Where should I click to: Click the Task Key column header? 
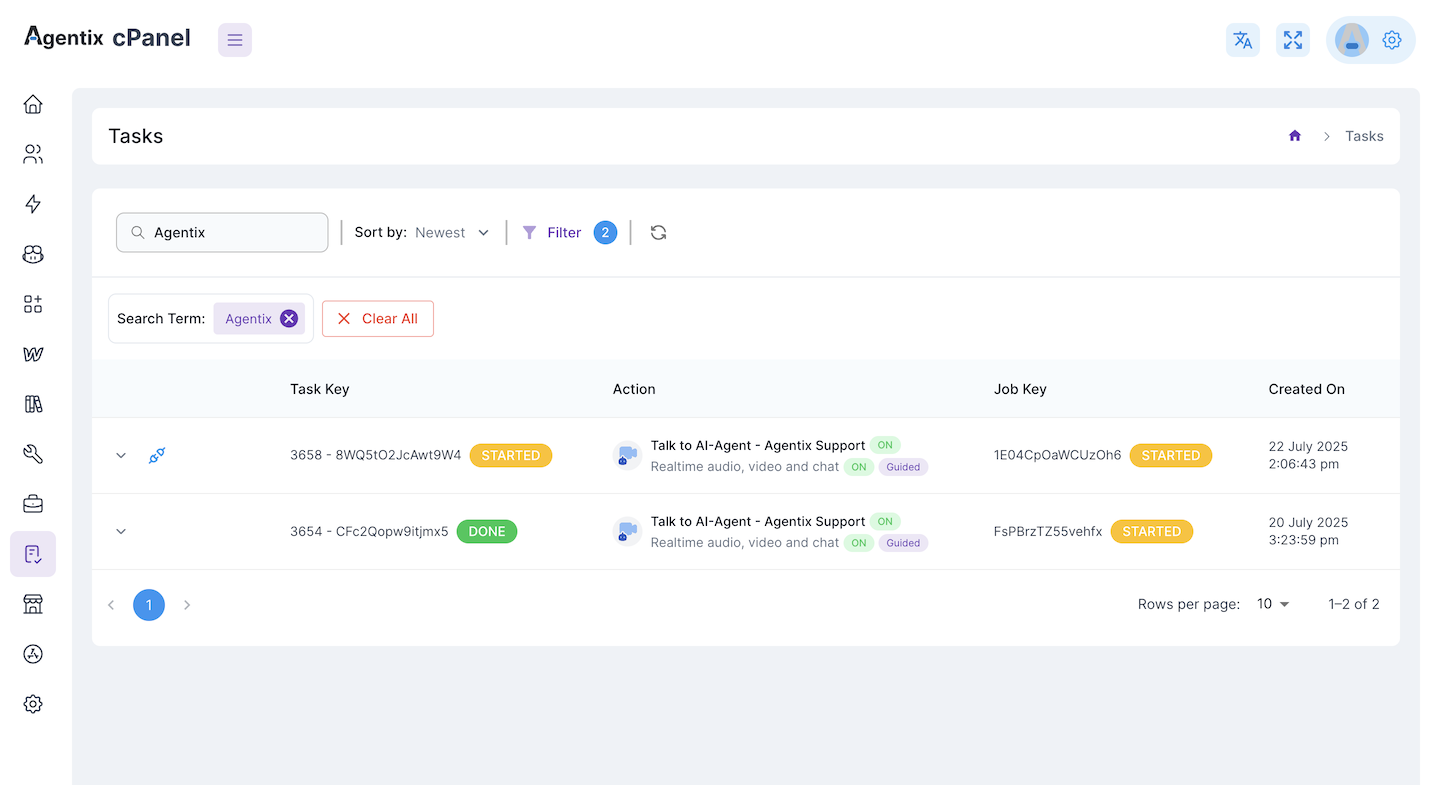tap(320, 389)
